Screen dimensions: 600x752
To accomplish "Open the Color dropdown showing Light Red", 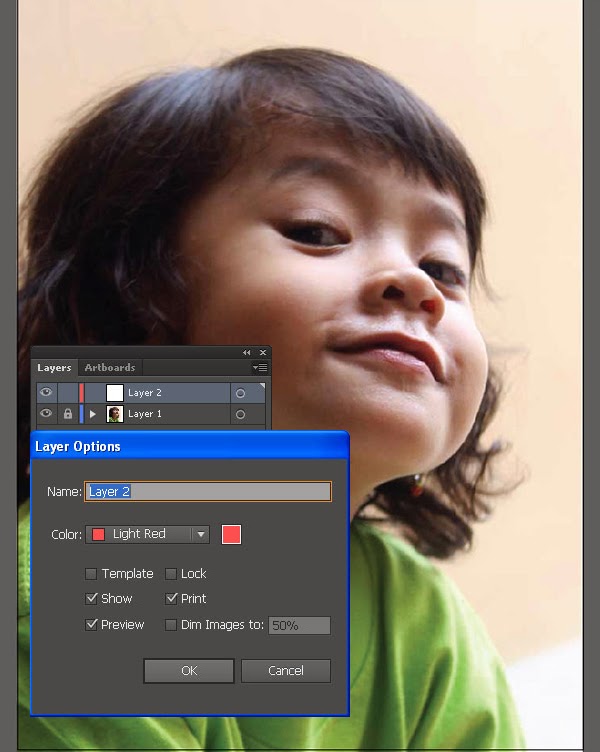I will point(147,534).
